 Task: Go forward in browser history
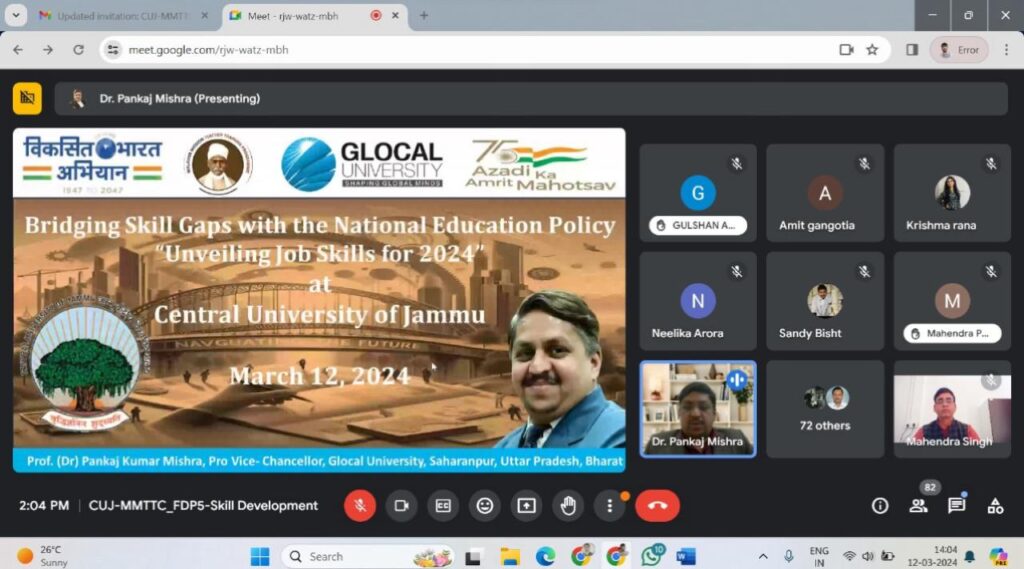click(48, 50)
